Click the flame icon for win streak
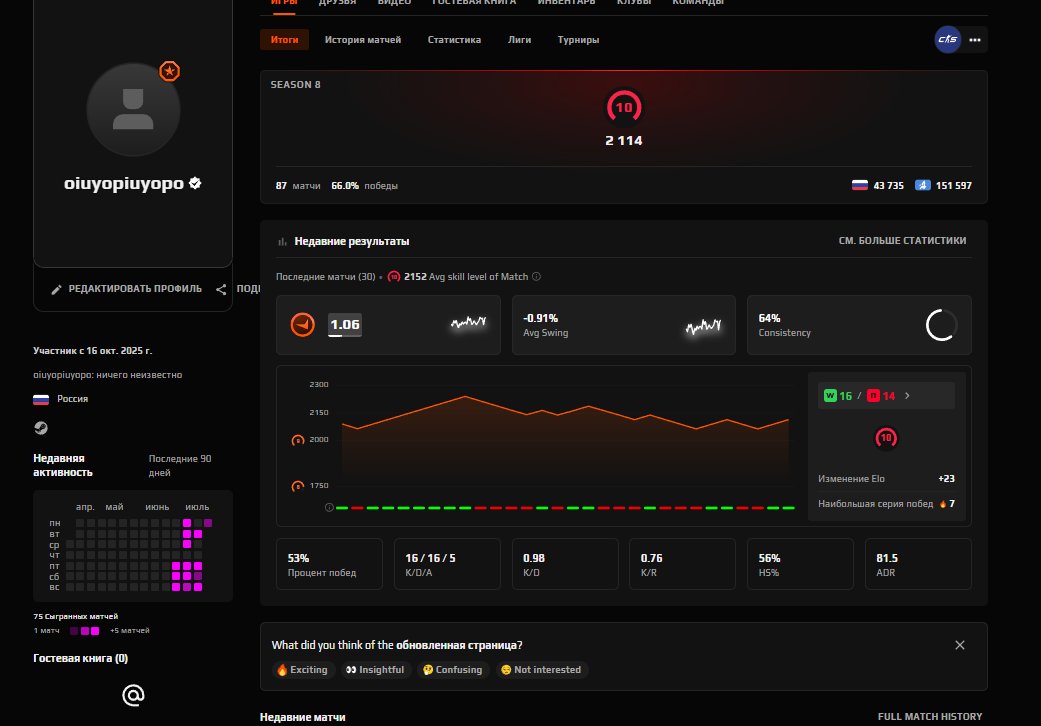1041x726 pixels. pos(943,504)
